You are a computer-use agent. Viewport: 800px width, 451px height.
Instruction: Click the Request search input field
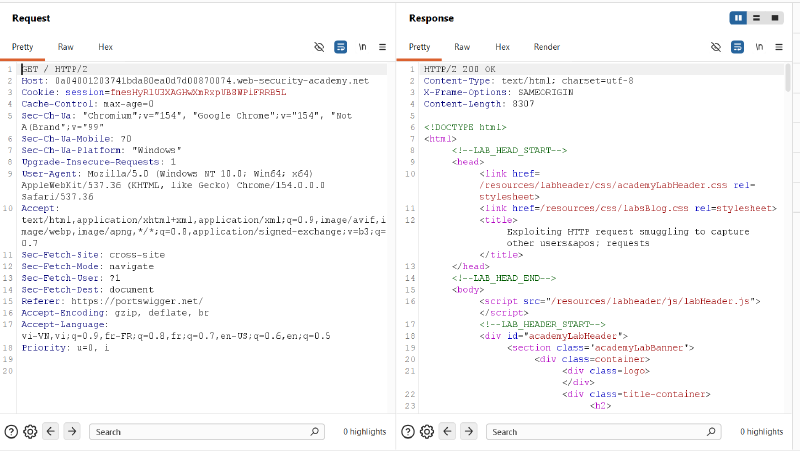tap(207, 432)
